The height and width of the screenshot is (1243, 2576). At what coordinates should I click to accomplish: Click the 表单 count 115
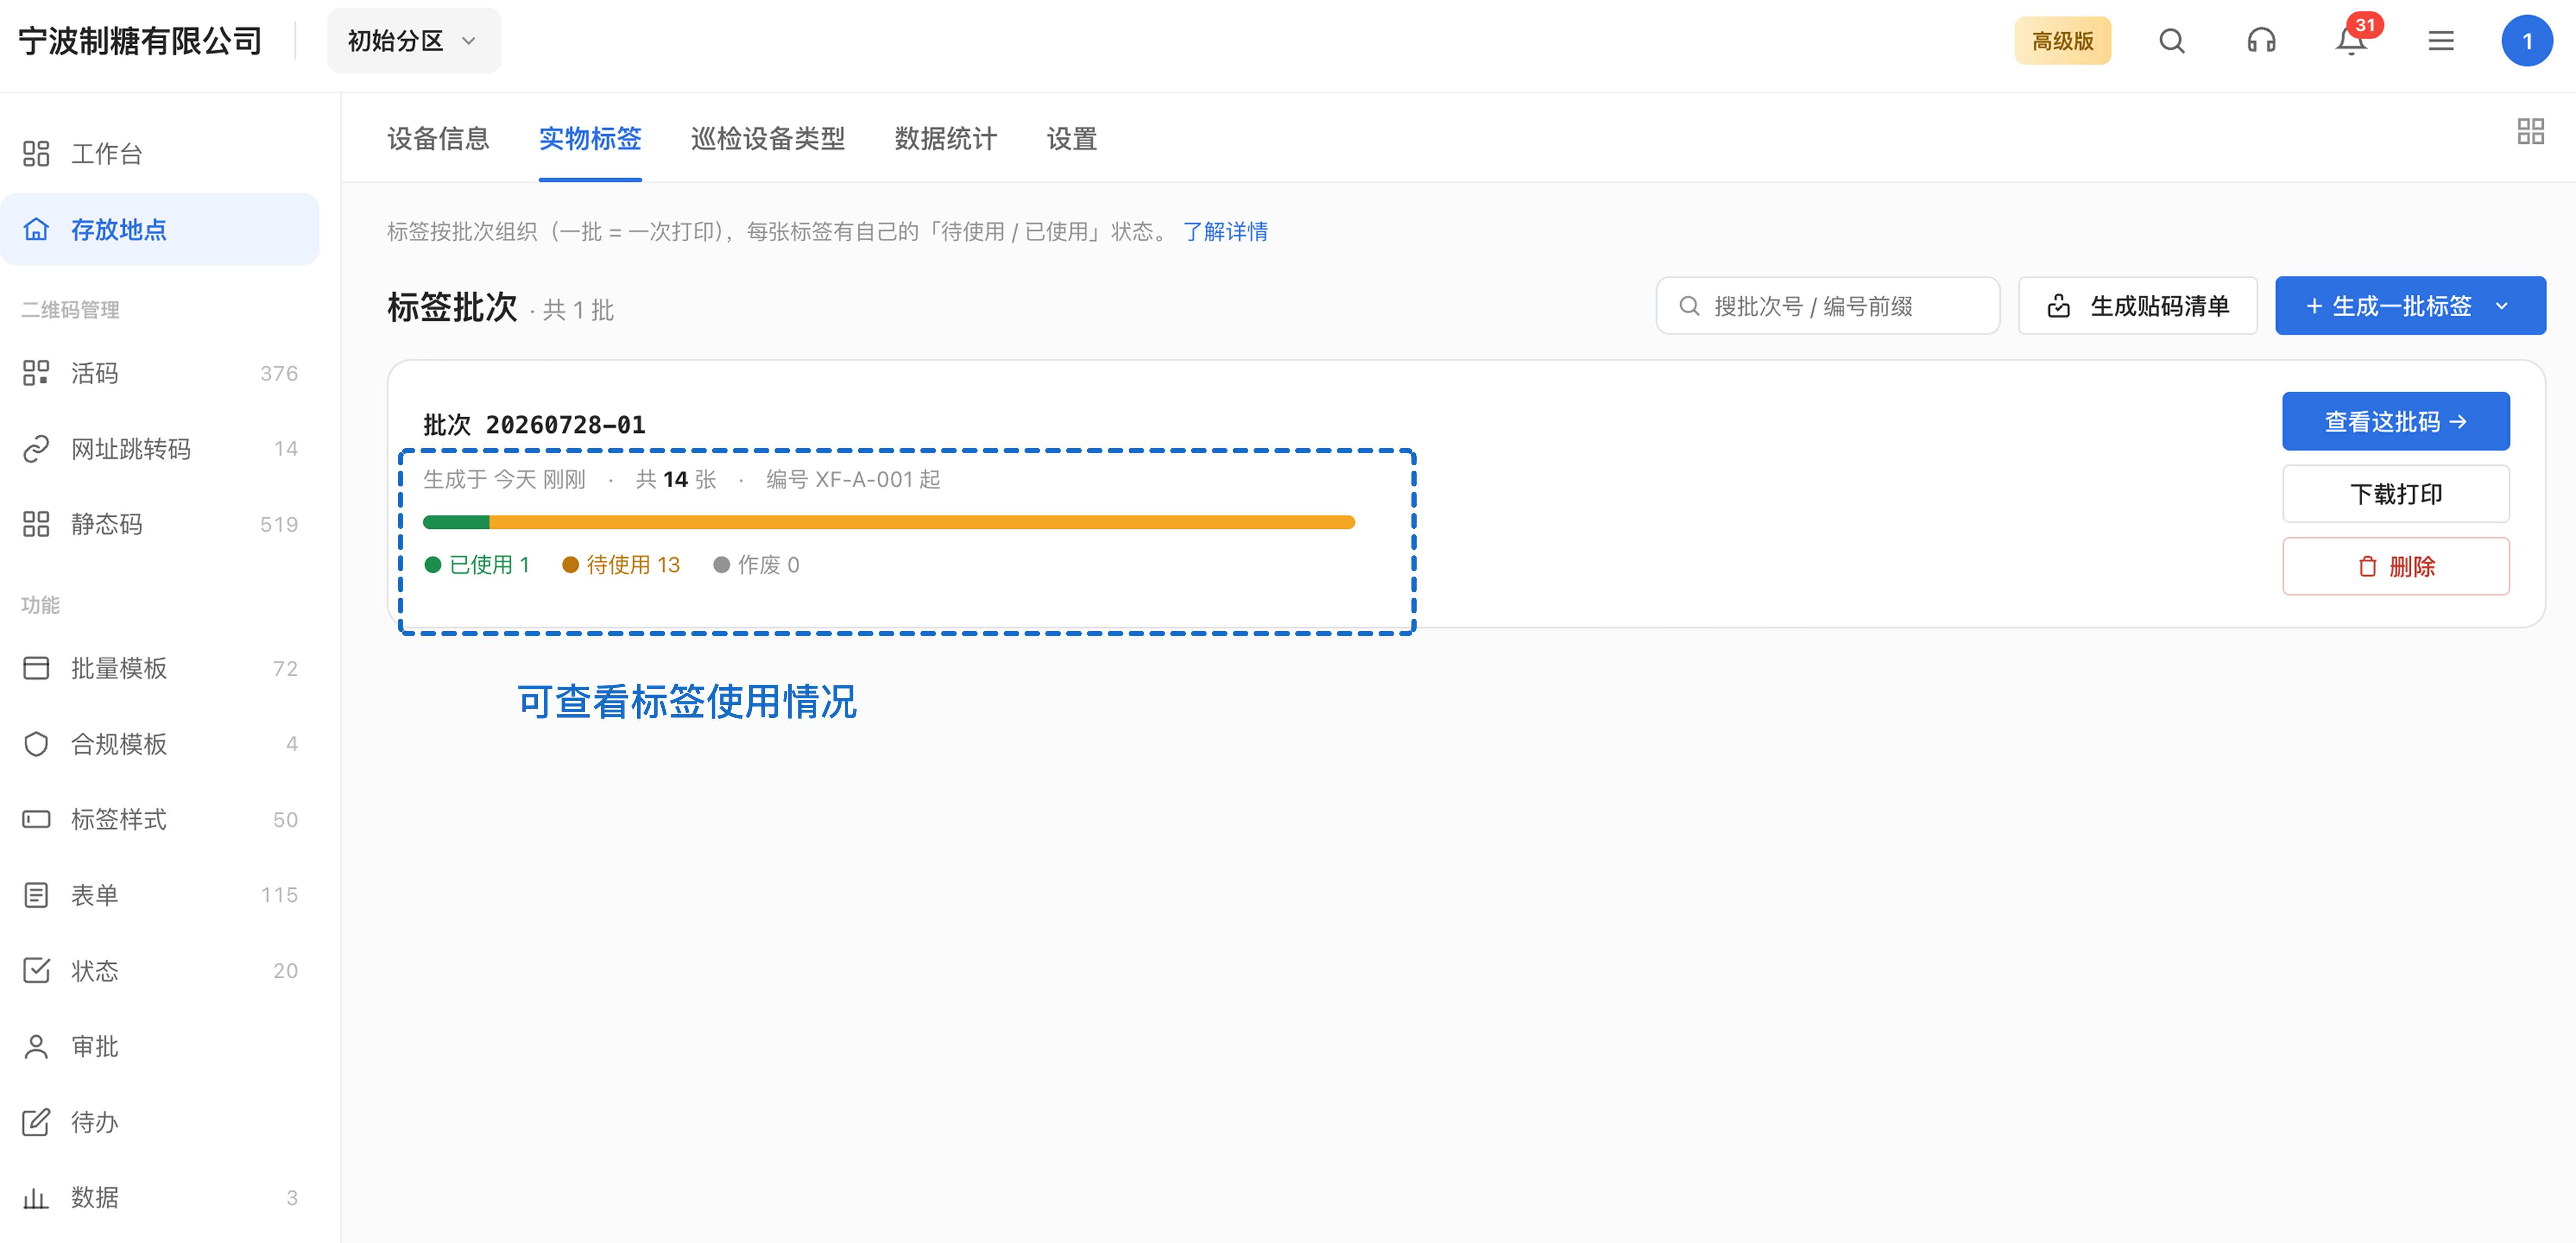(x=279, y=895)
